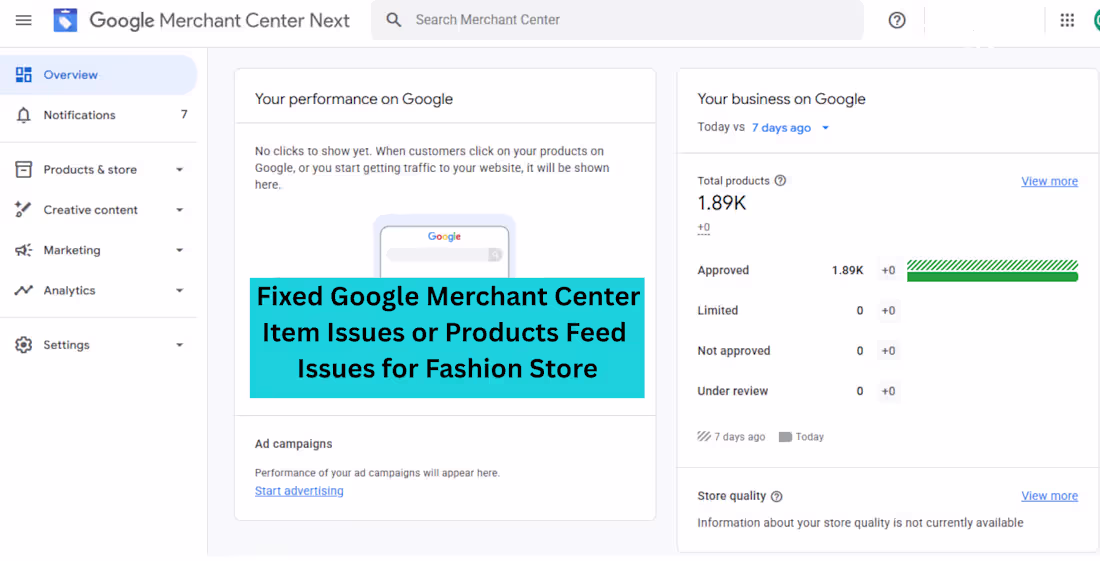
Task: Click the Total products help icon
Action: tap(780, 181)
